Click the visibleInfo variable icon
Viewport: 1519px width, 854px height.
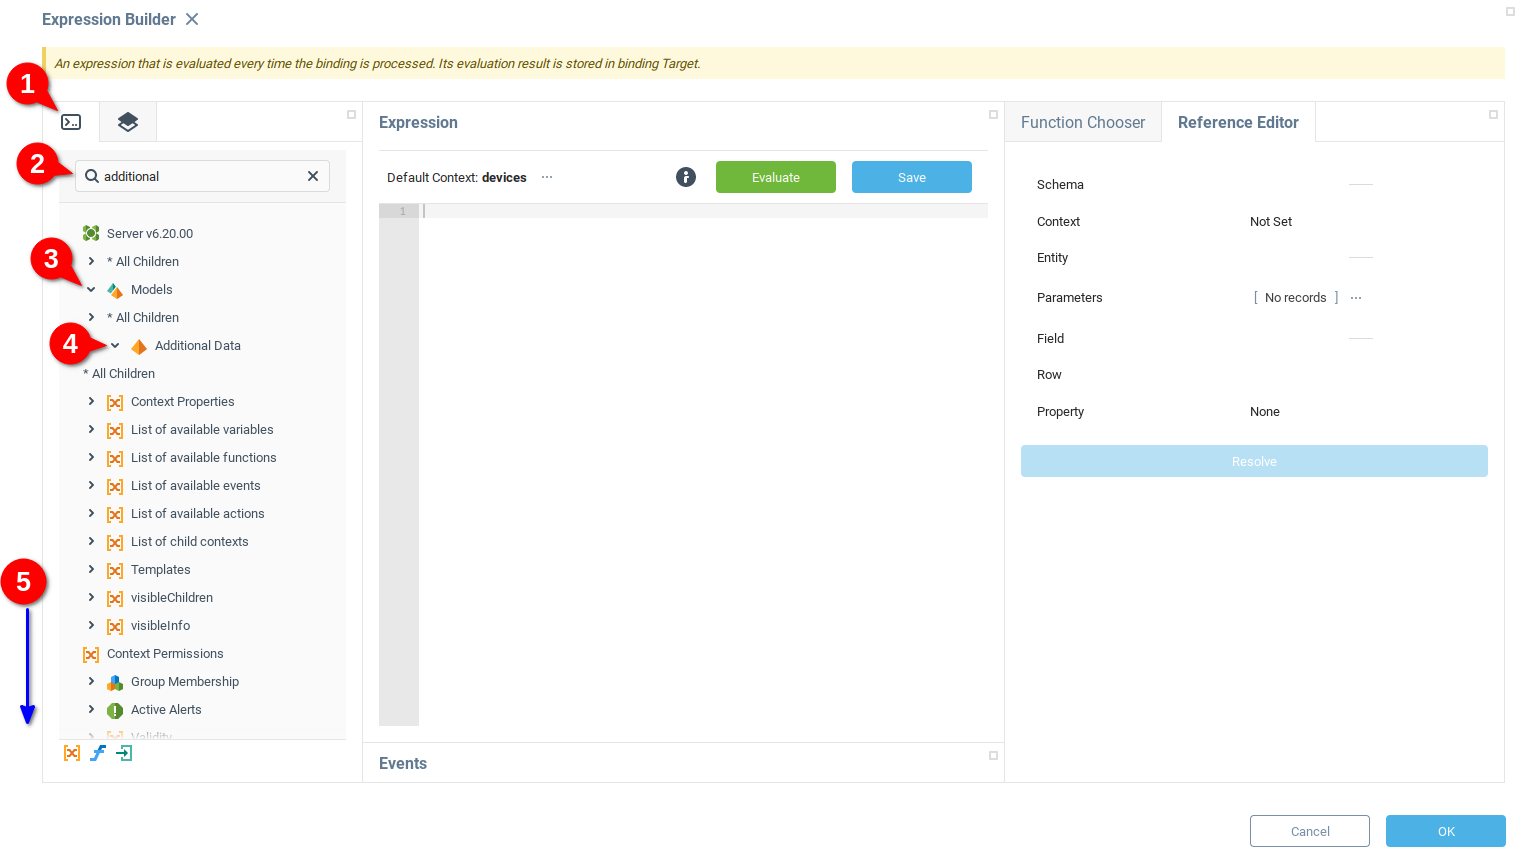[115, 626]
